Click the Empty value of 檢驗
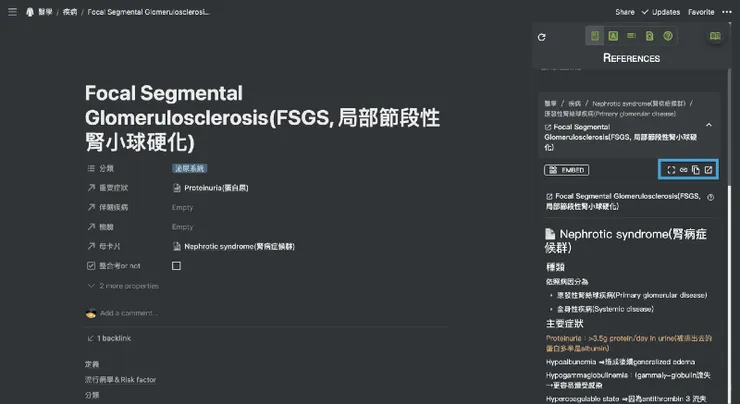The width and height of the screenshot is (740, 404). 182,227
